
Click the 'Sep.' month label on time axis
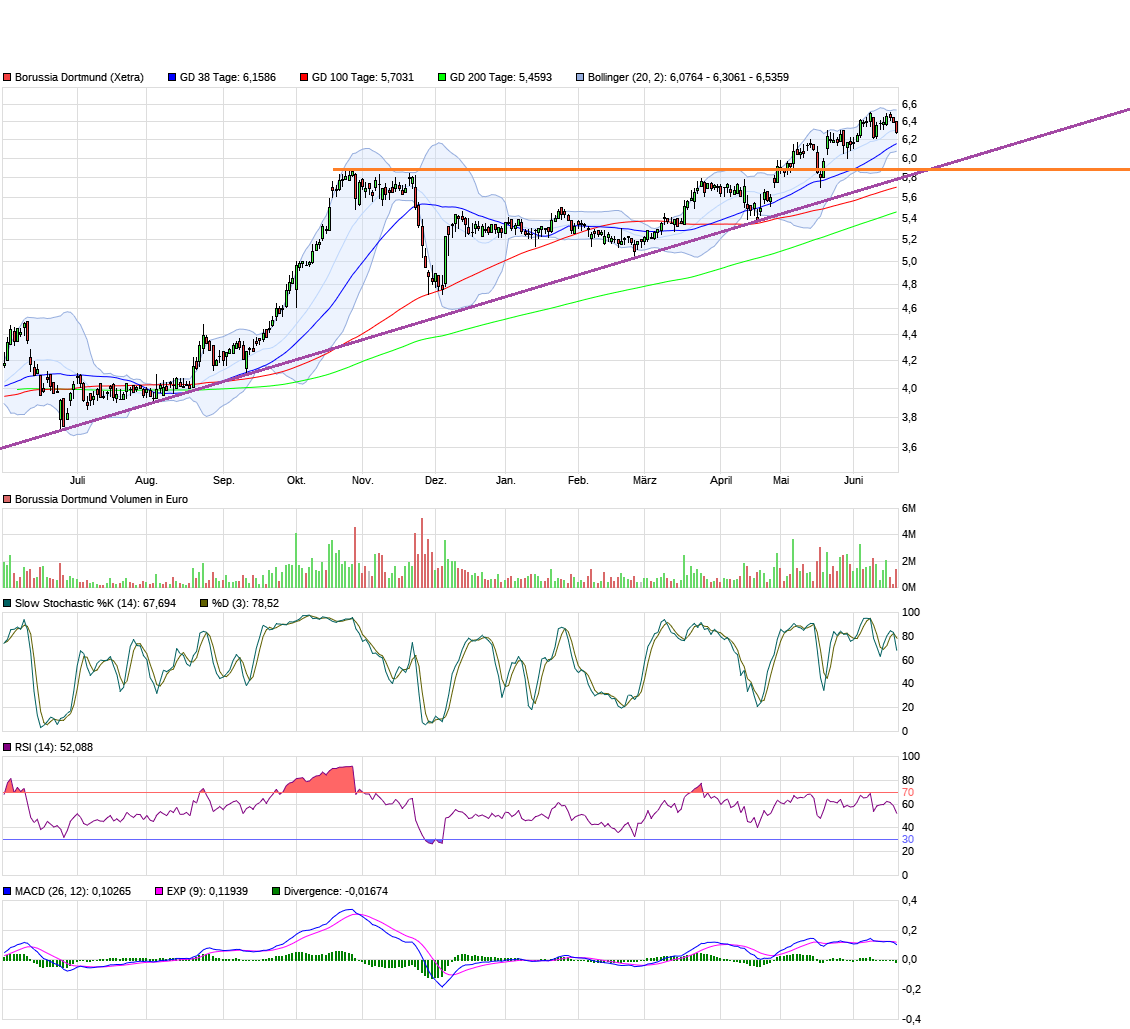[x=223, y=480]
